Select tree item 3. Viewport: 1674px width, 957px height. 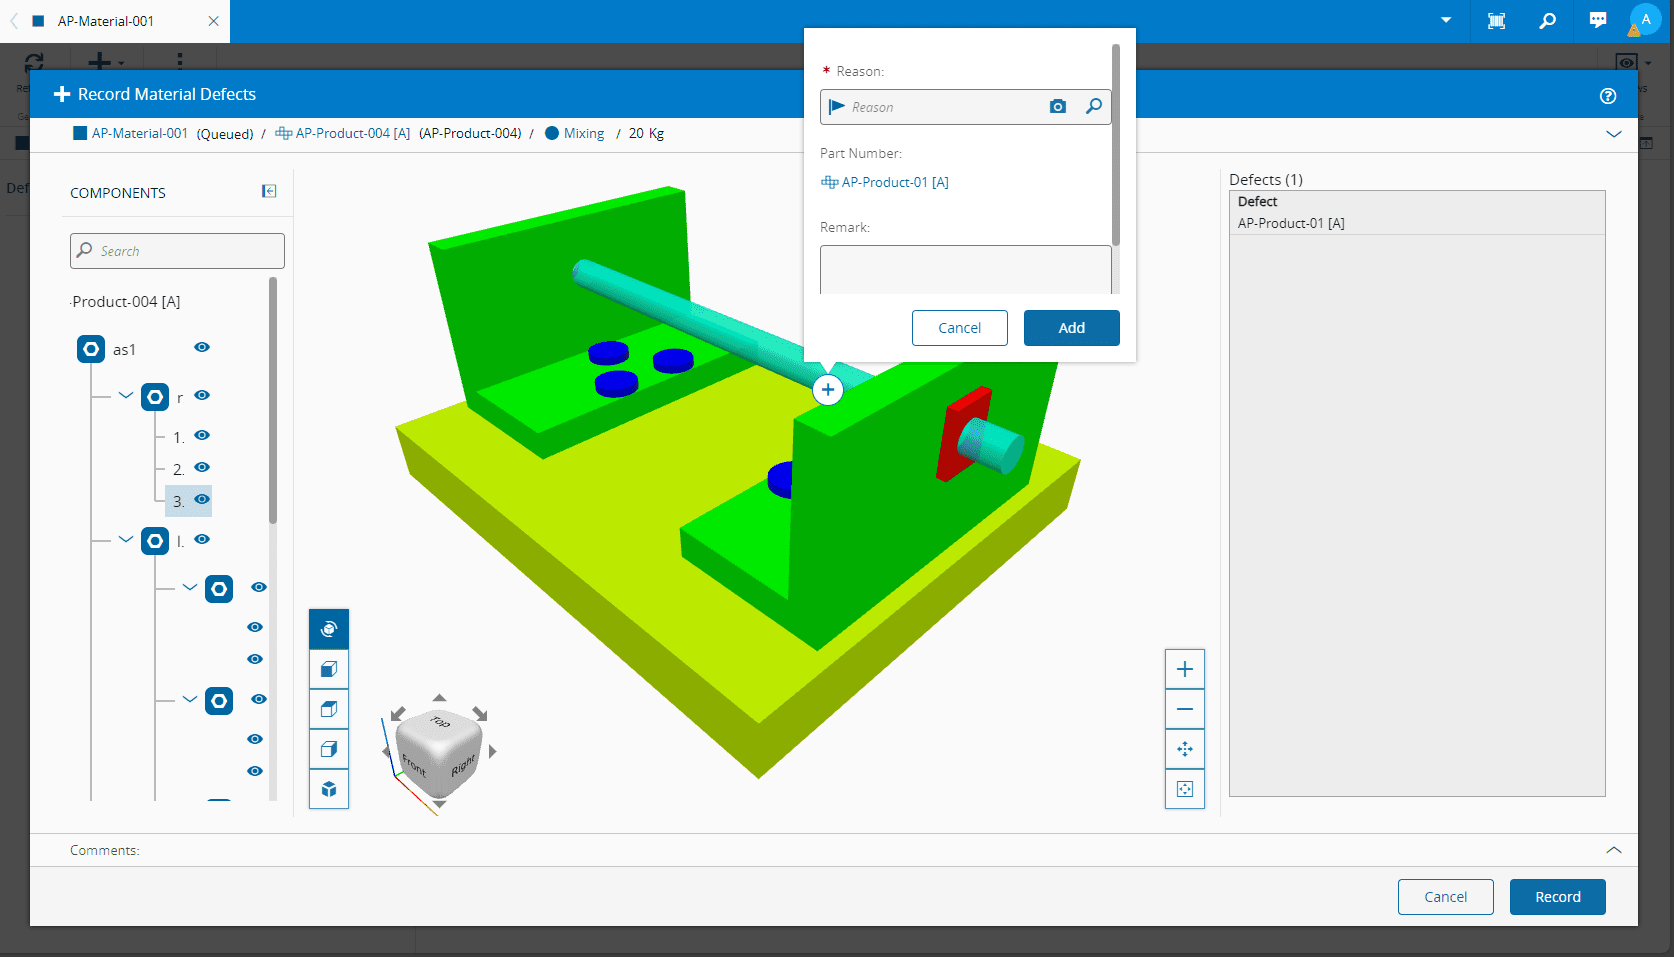(179, 501)
